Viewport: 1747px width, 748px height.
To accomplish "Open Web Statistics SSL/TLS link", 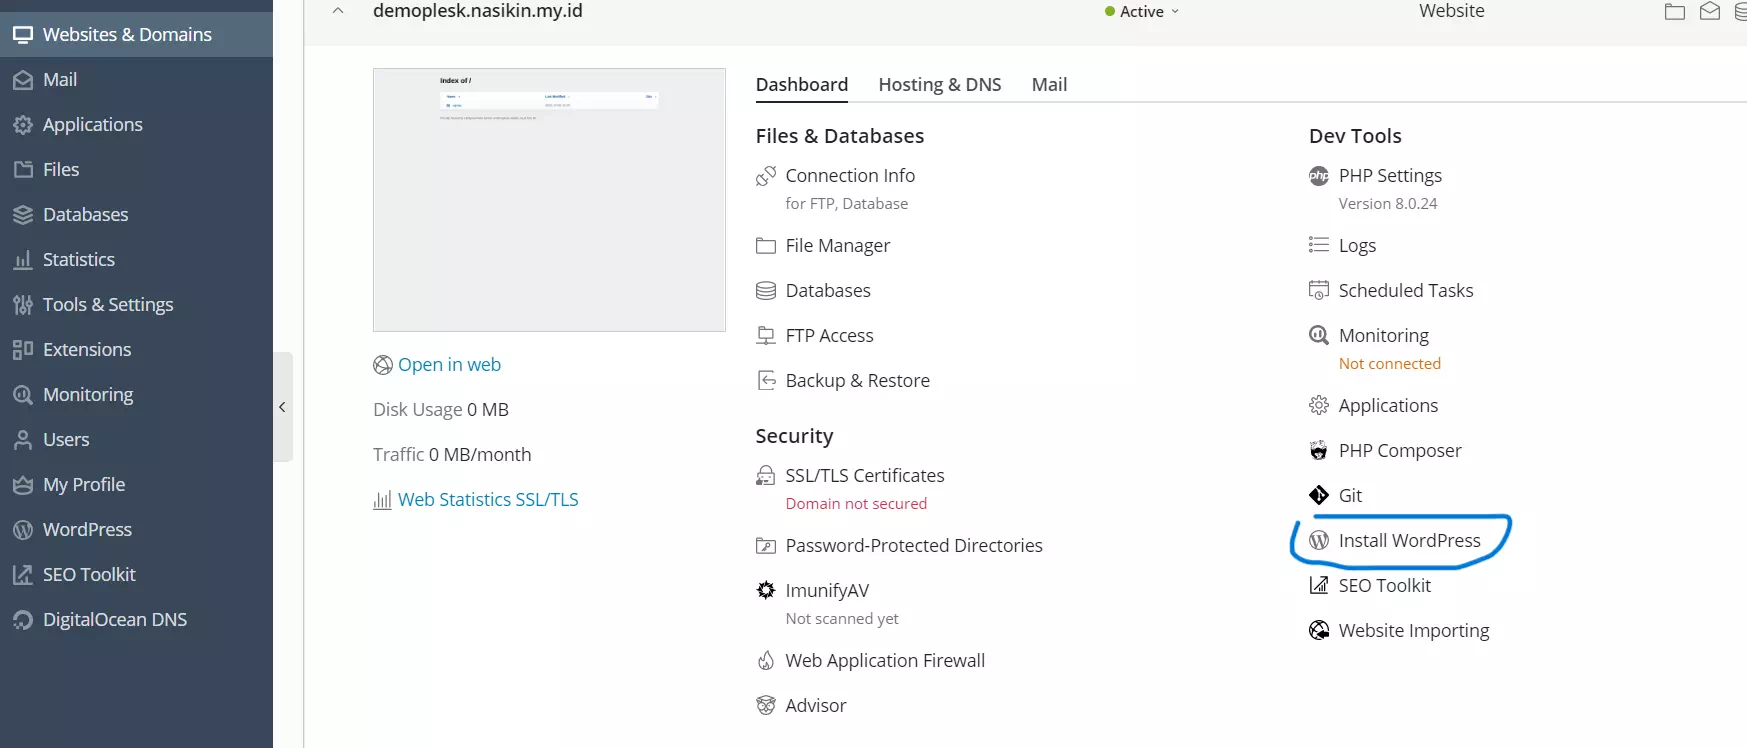I will pos(488,500).
